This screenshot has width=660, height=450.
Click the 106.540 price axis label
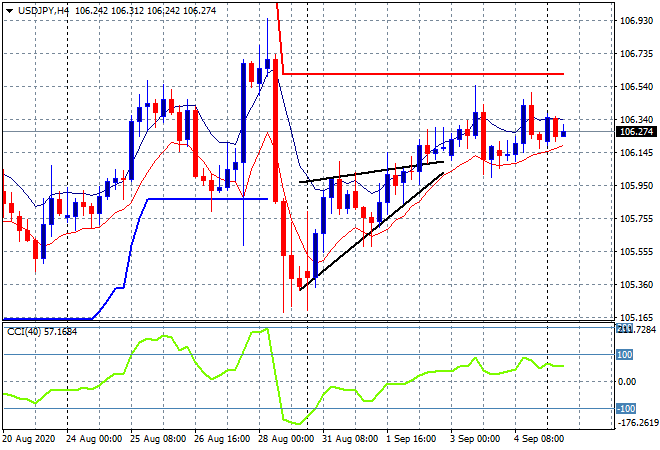point(636,86)
